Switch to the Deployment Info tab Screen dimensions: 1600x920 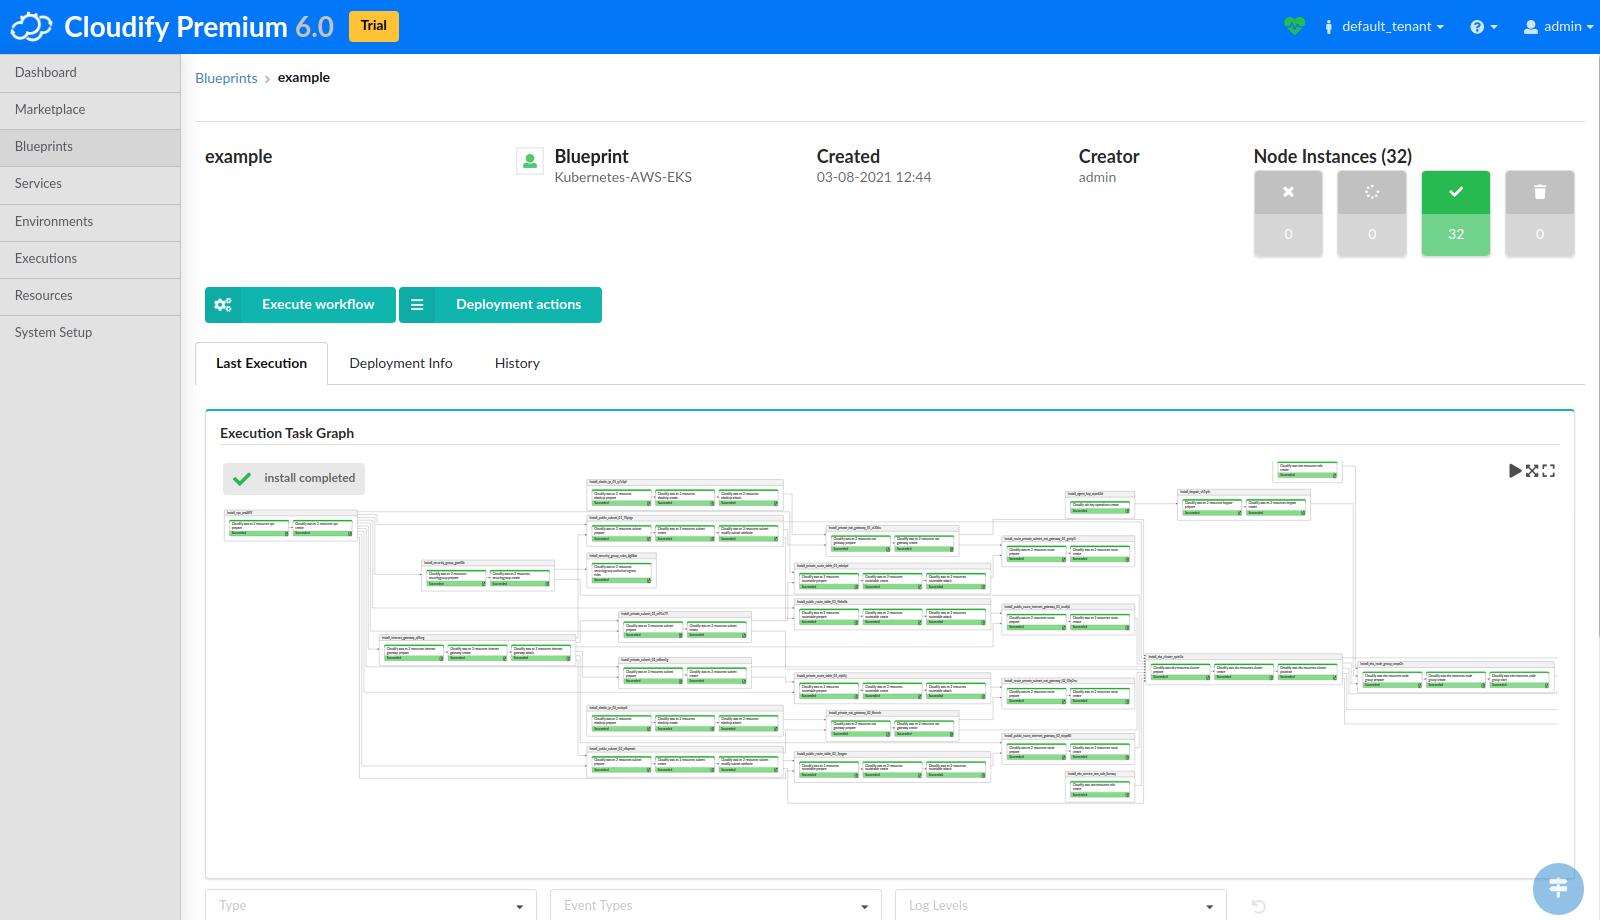400,363
